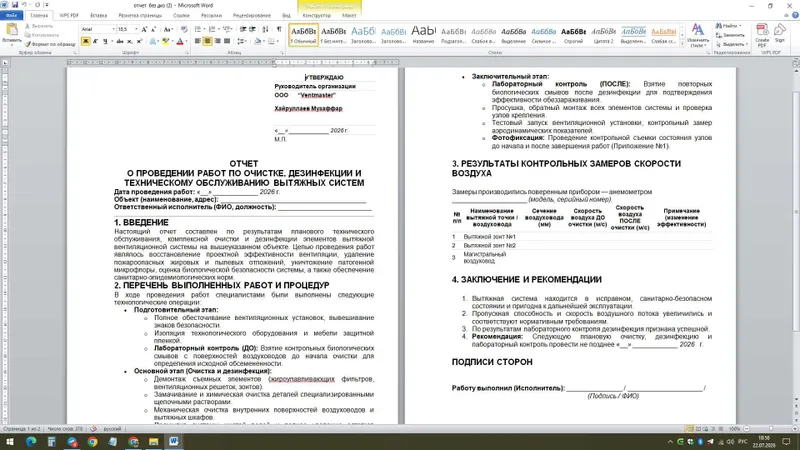Open the WPS PDF tab
This screenshot has height=450, width=800.
pos(69,16)
